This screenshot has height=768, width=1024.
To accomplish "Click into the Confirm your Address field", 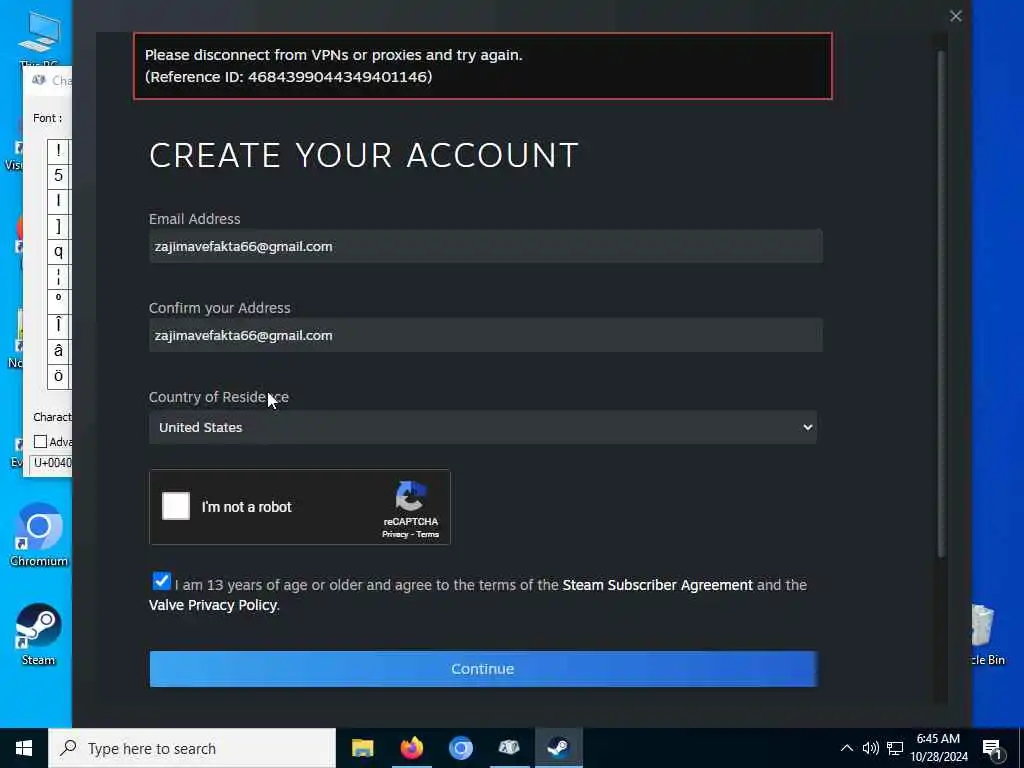I will pos(485,335).
